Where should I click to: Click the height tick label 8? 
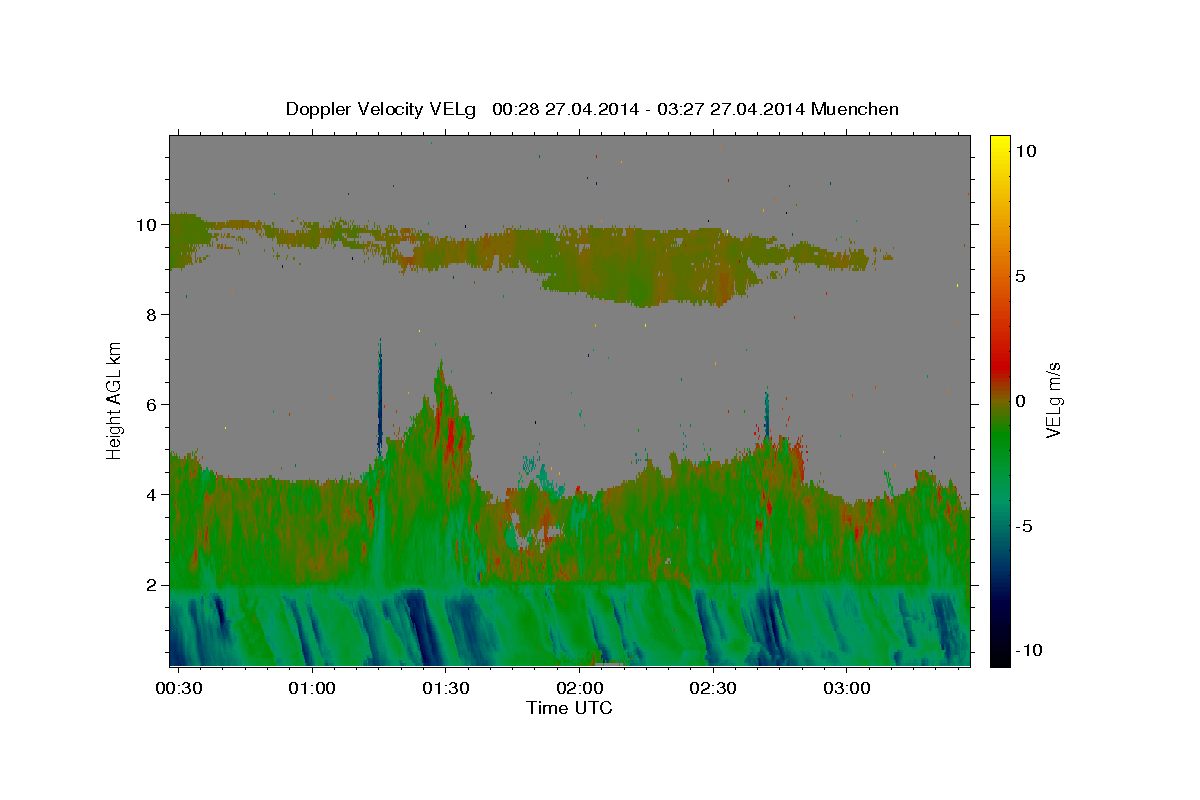tap(153, 315)
